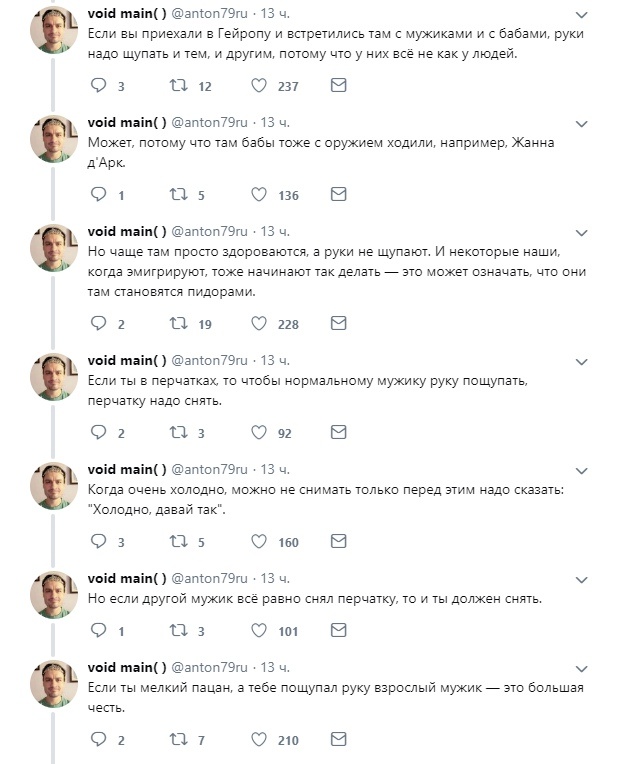Like the tweet with 92 likes
The width and height of the screenshot is (622, 764).
point(259,432)
